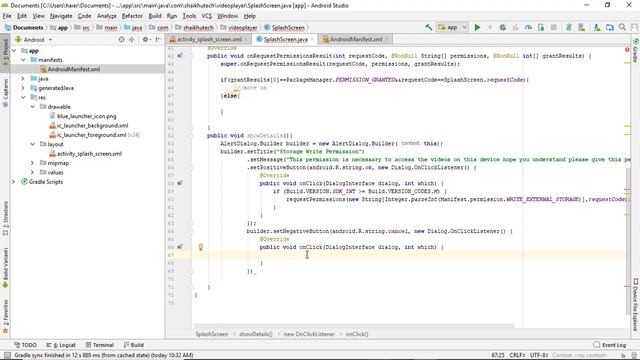640x360 pixels.
Task: Click the editor horizontal scrollbar
Action: click(x=353, y=326)
